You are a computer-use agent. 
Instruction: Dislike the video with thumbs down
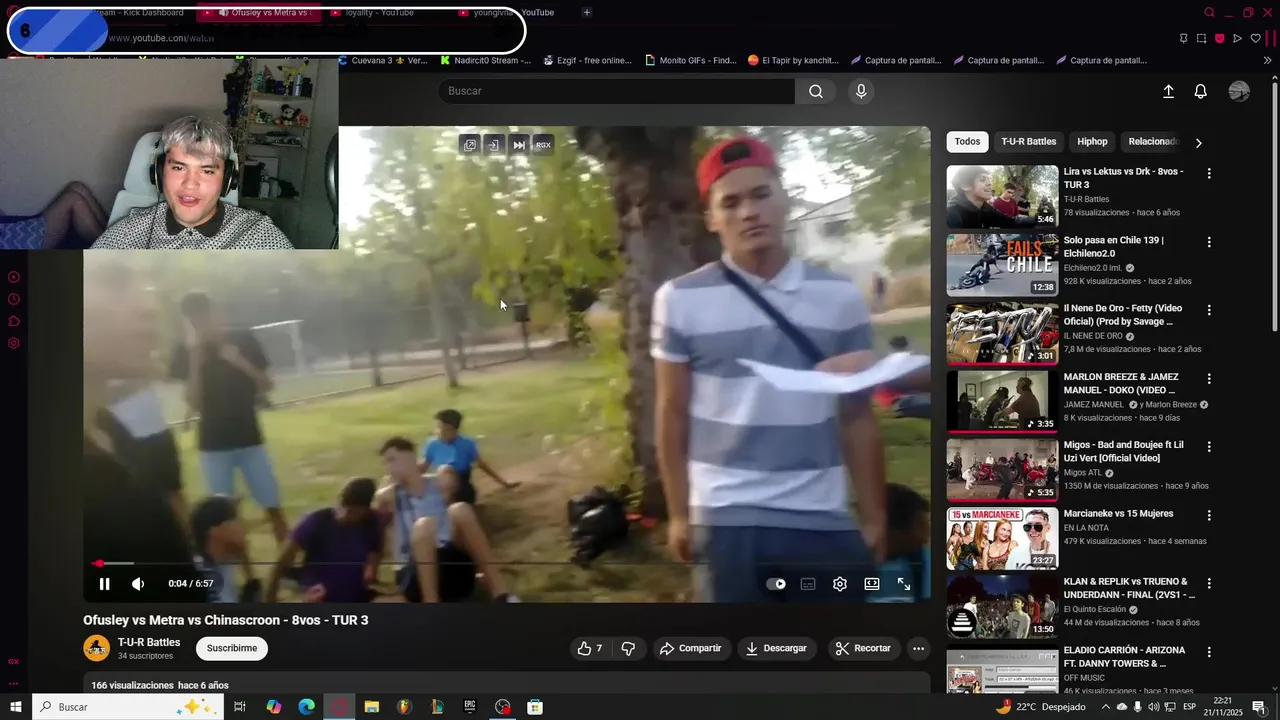pos(628,648)
